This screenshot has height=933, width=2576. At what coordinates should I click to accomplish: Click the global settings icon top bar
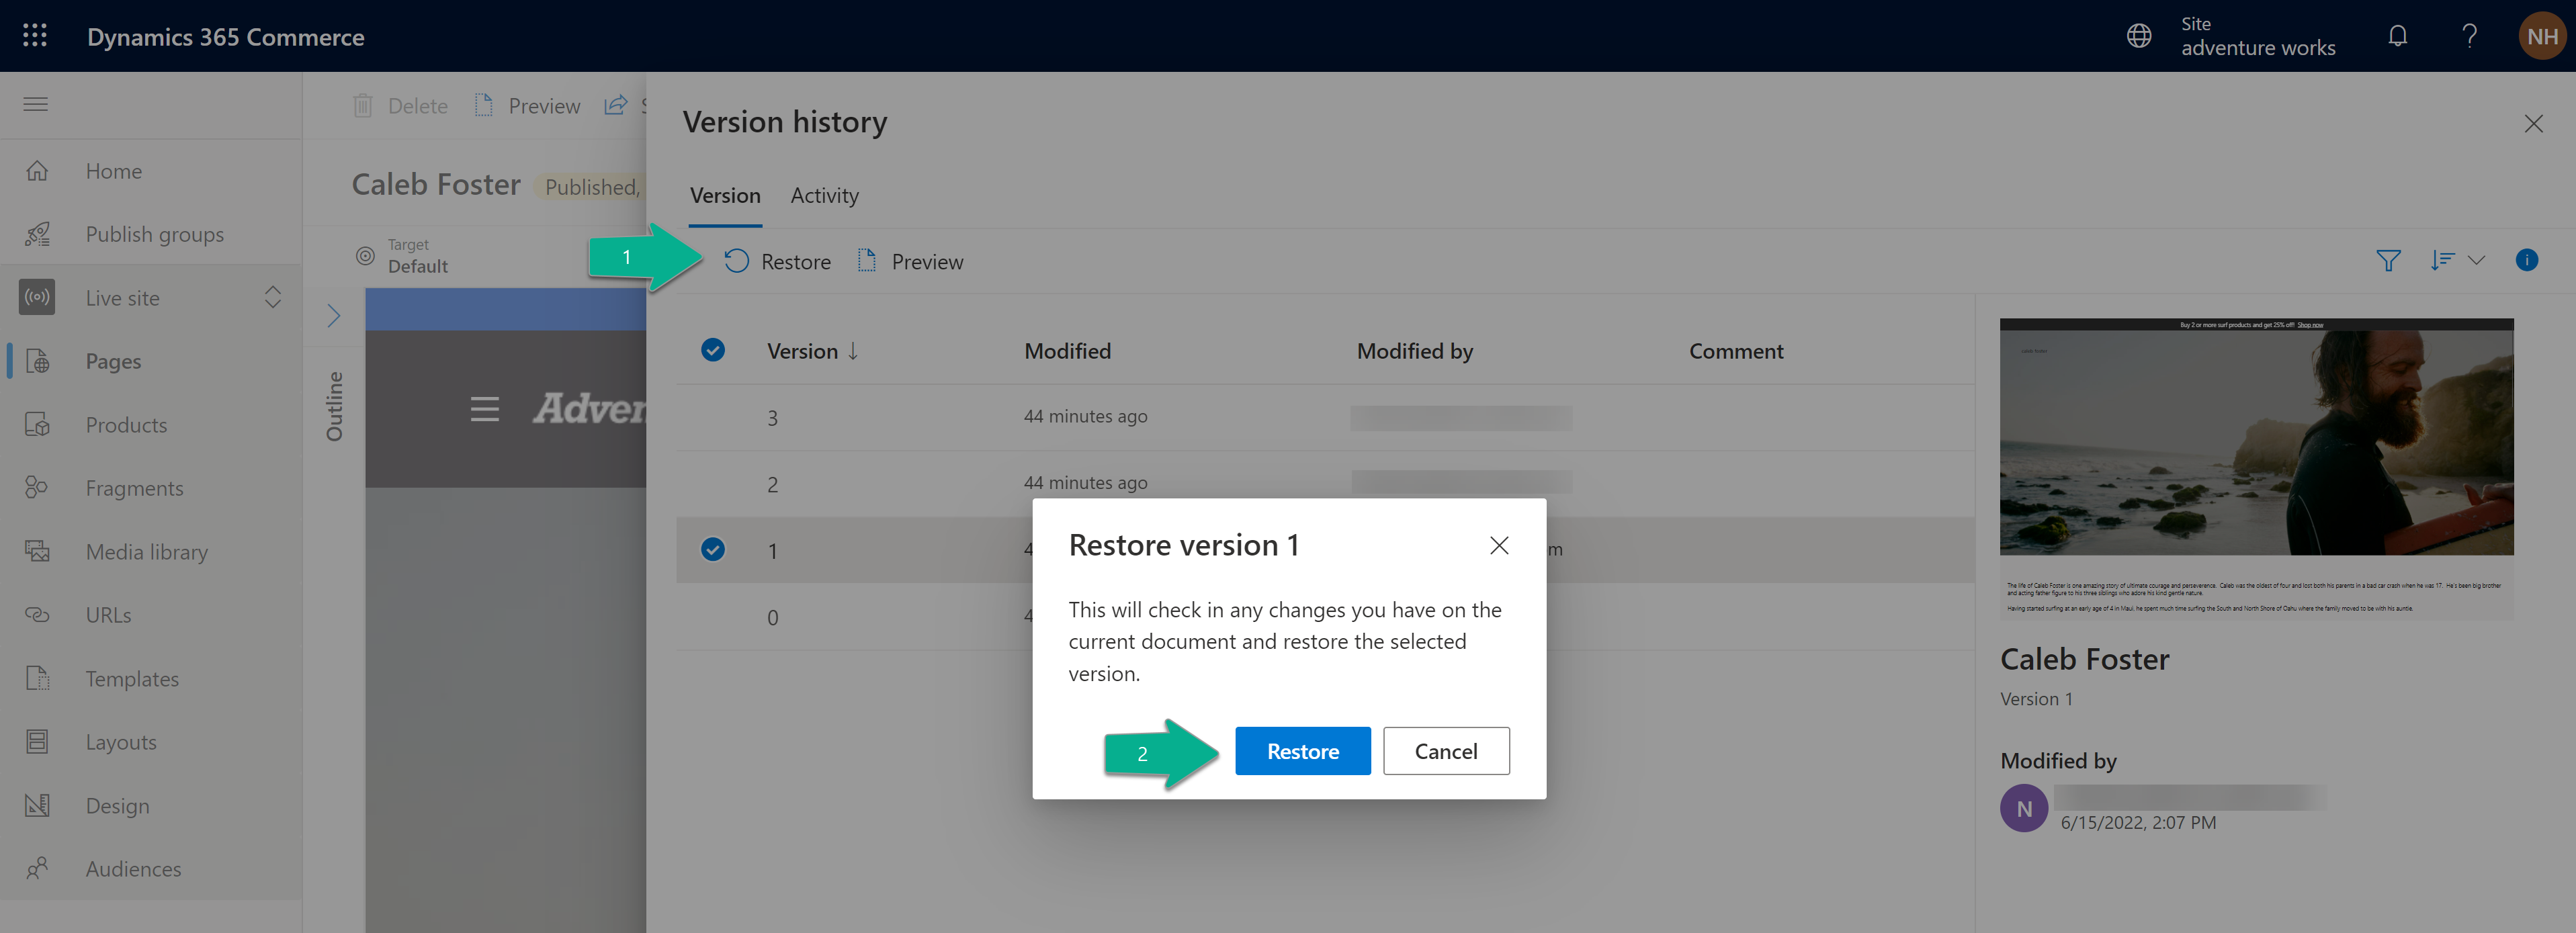click(x=2141, y=34)
